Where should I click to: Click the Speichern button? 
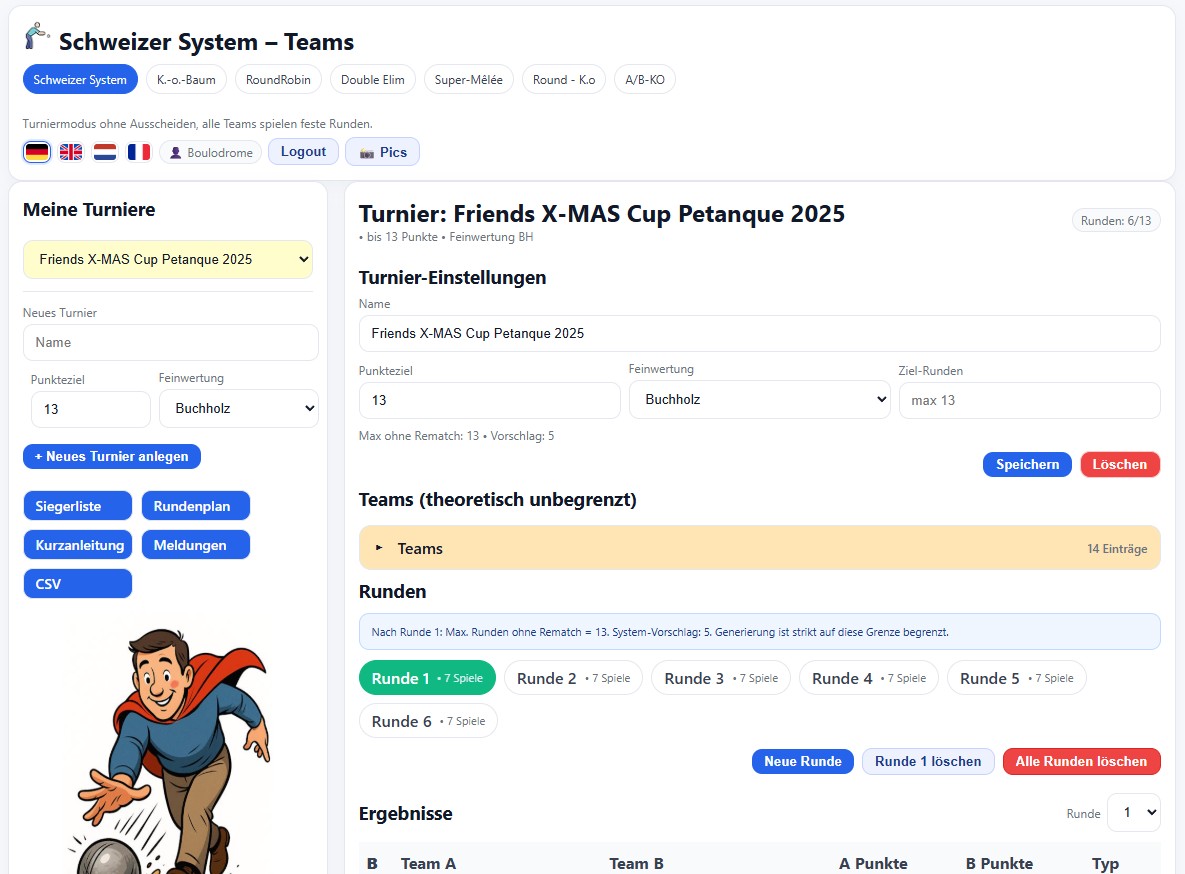(1027, 465)
